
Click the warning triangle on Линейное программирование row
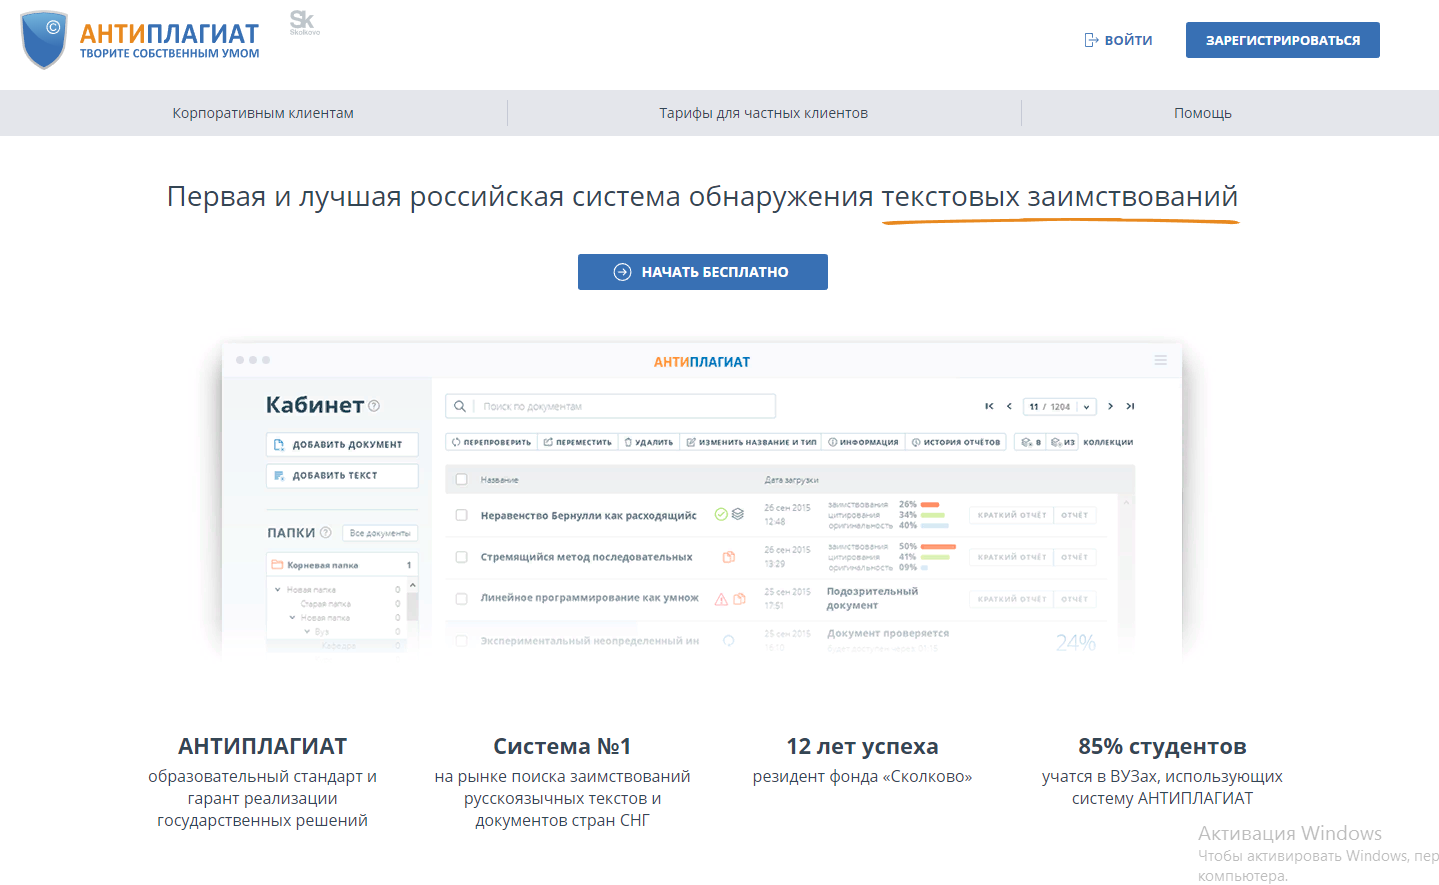(720, 599)
